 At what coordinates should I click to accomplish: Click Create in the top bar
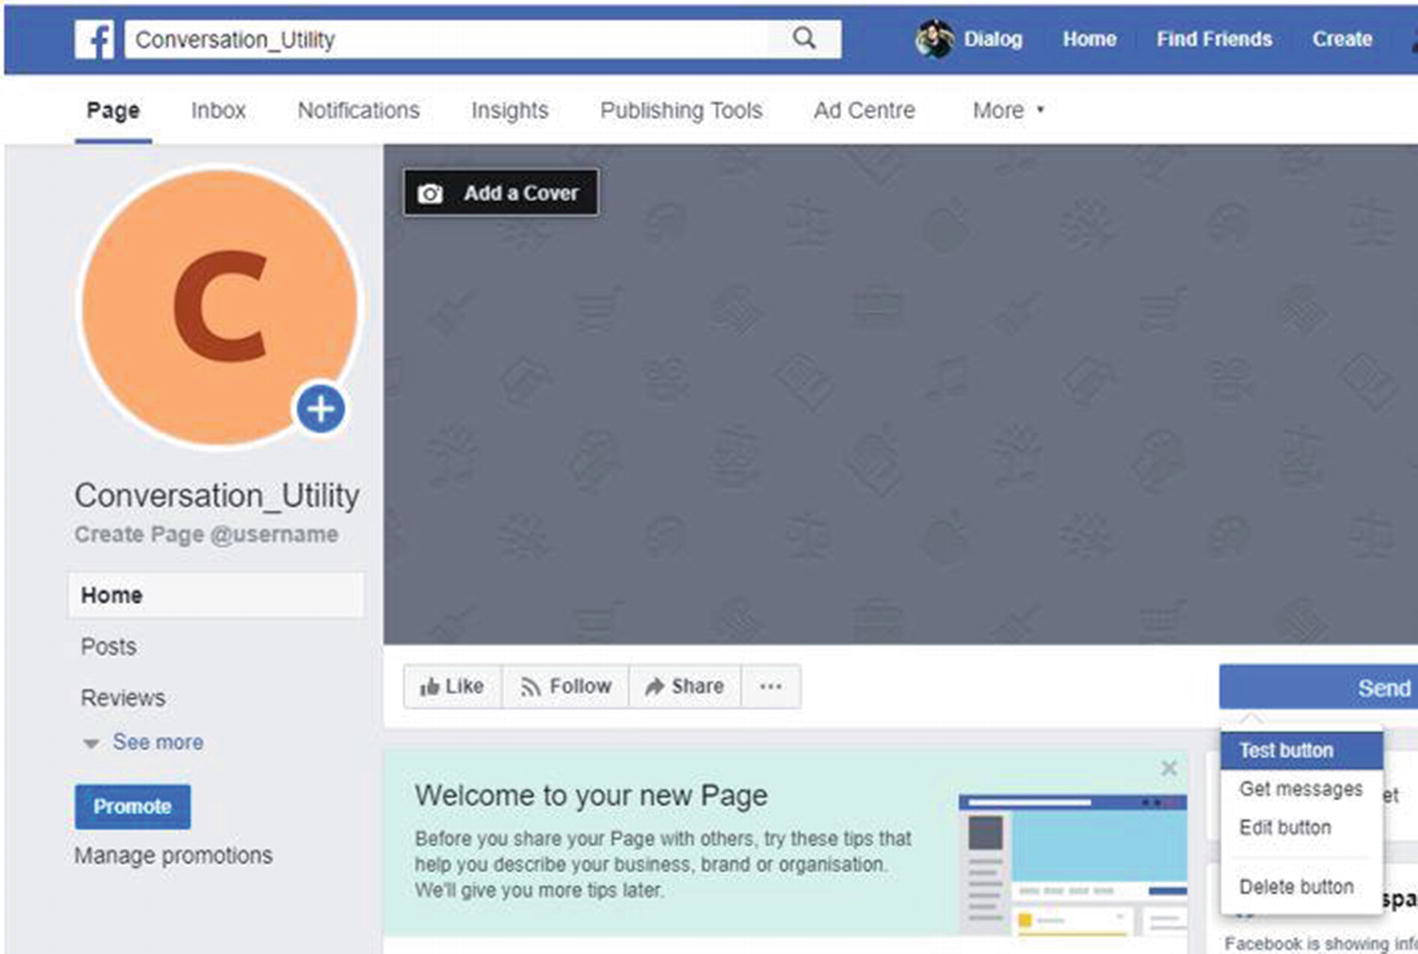(1342, 39)
